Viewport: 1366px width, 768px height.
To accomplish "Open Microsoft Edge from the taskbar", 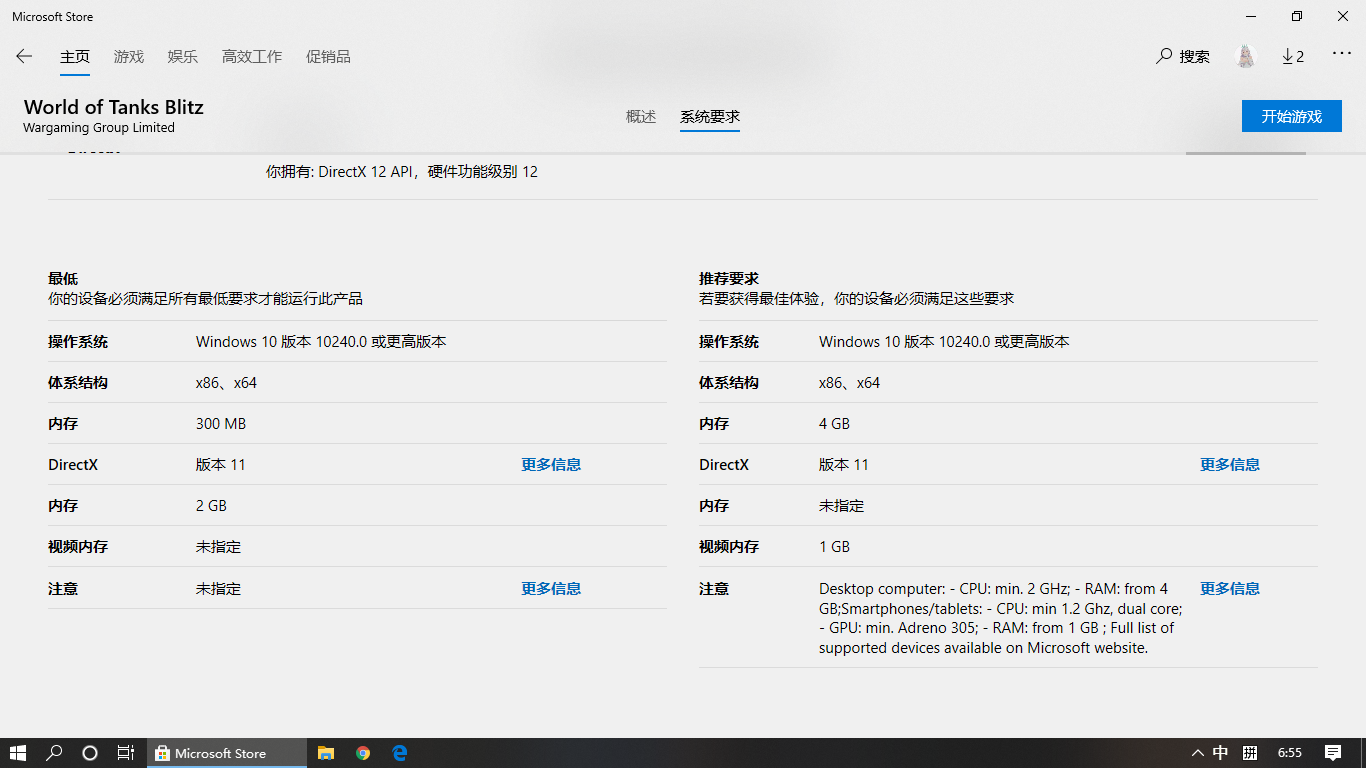I will (x=400, y=753).
